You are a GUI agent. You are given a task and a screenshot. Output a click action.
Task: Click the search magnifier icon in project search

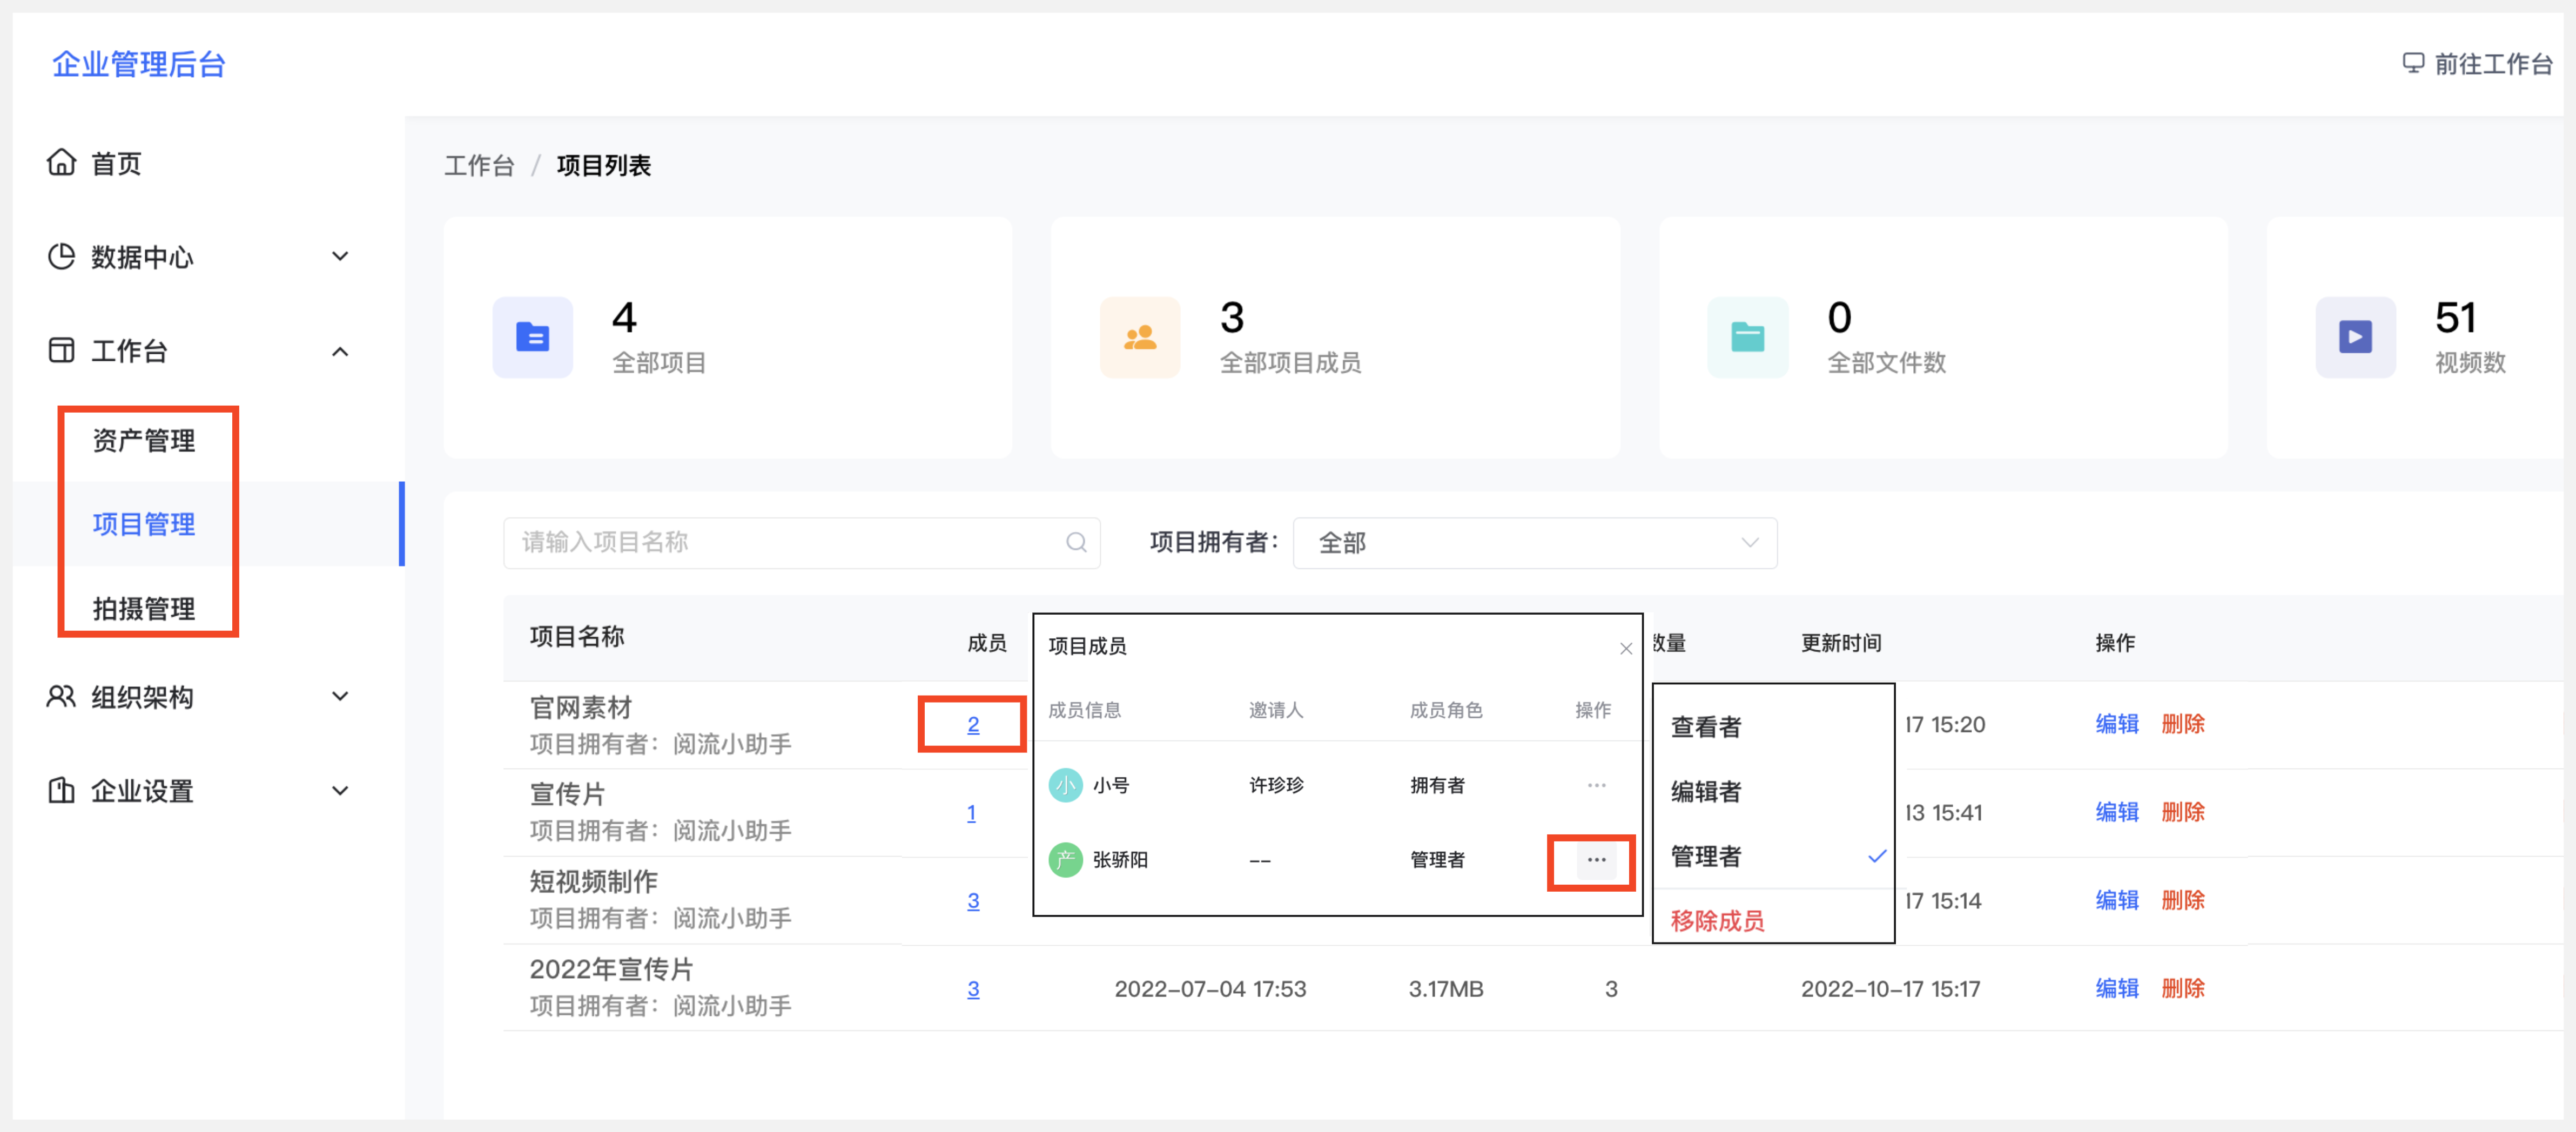point(1076,542)
